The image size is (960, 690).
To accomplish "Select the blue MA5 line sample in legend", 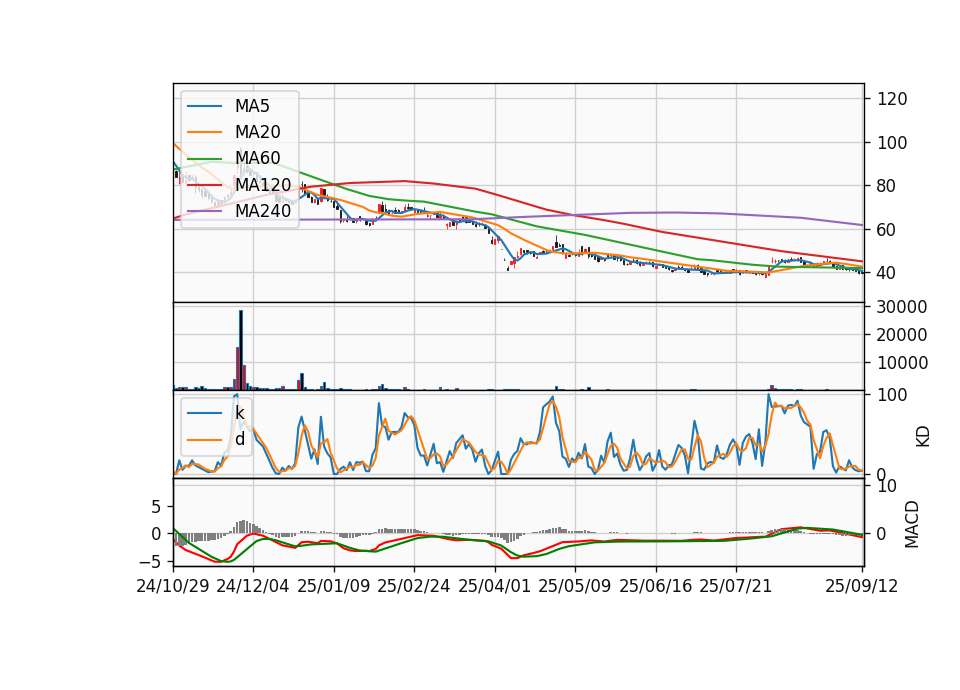I will tap(204, 107).
